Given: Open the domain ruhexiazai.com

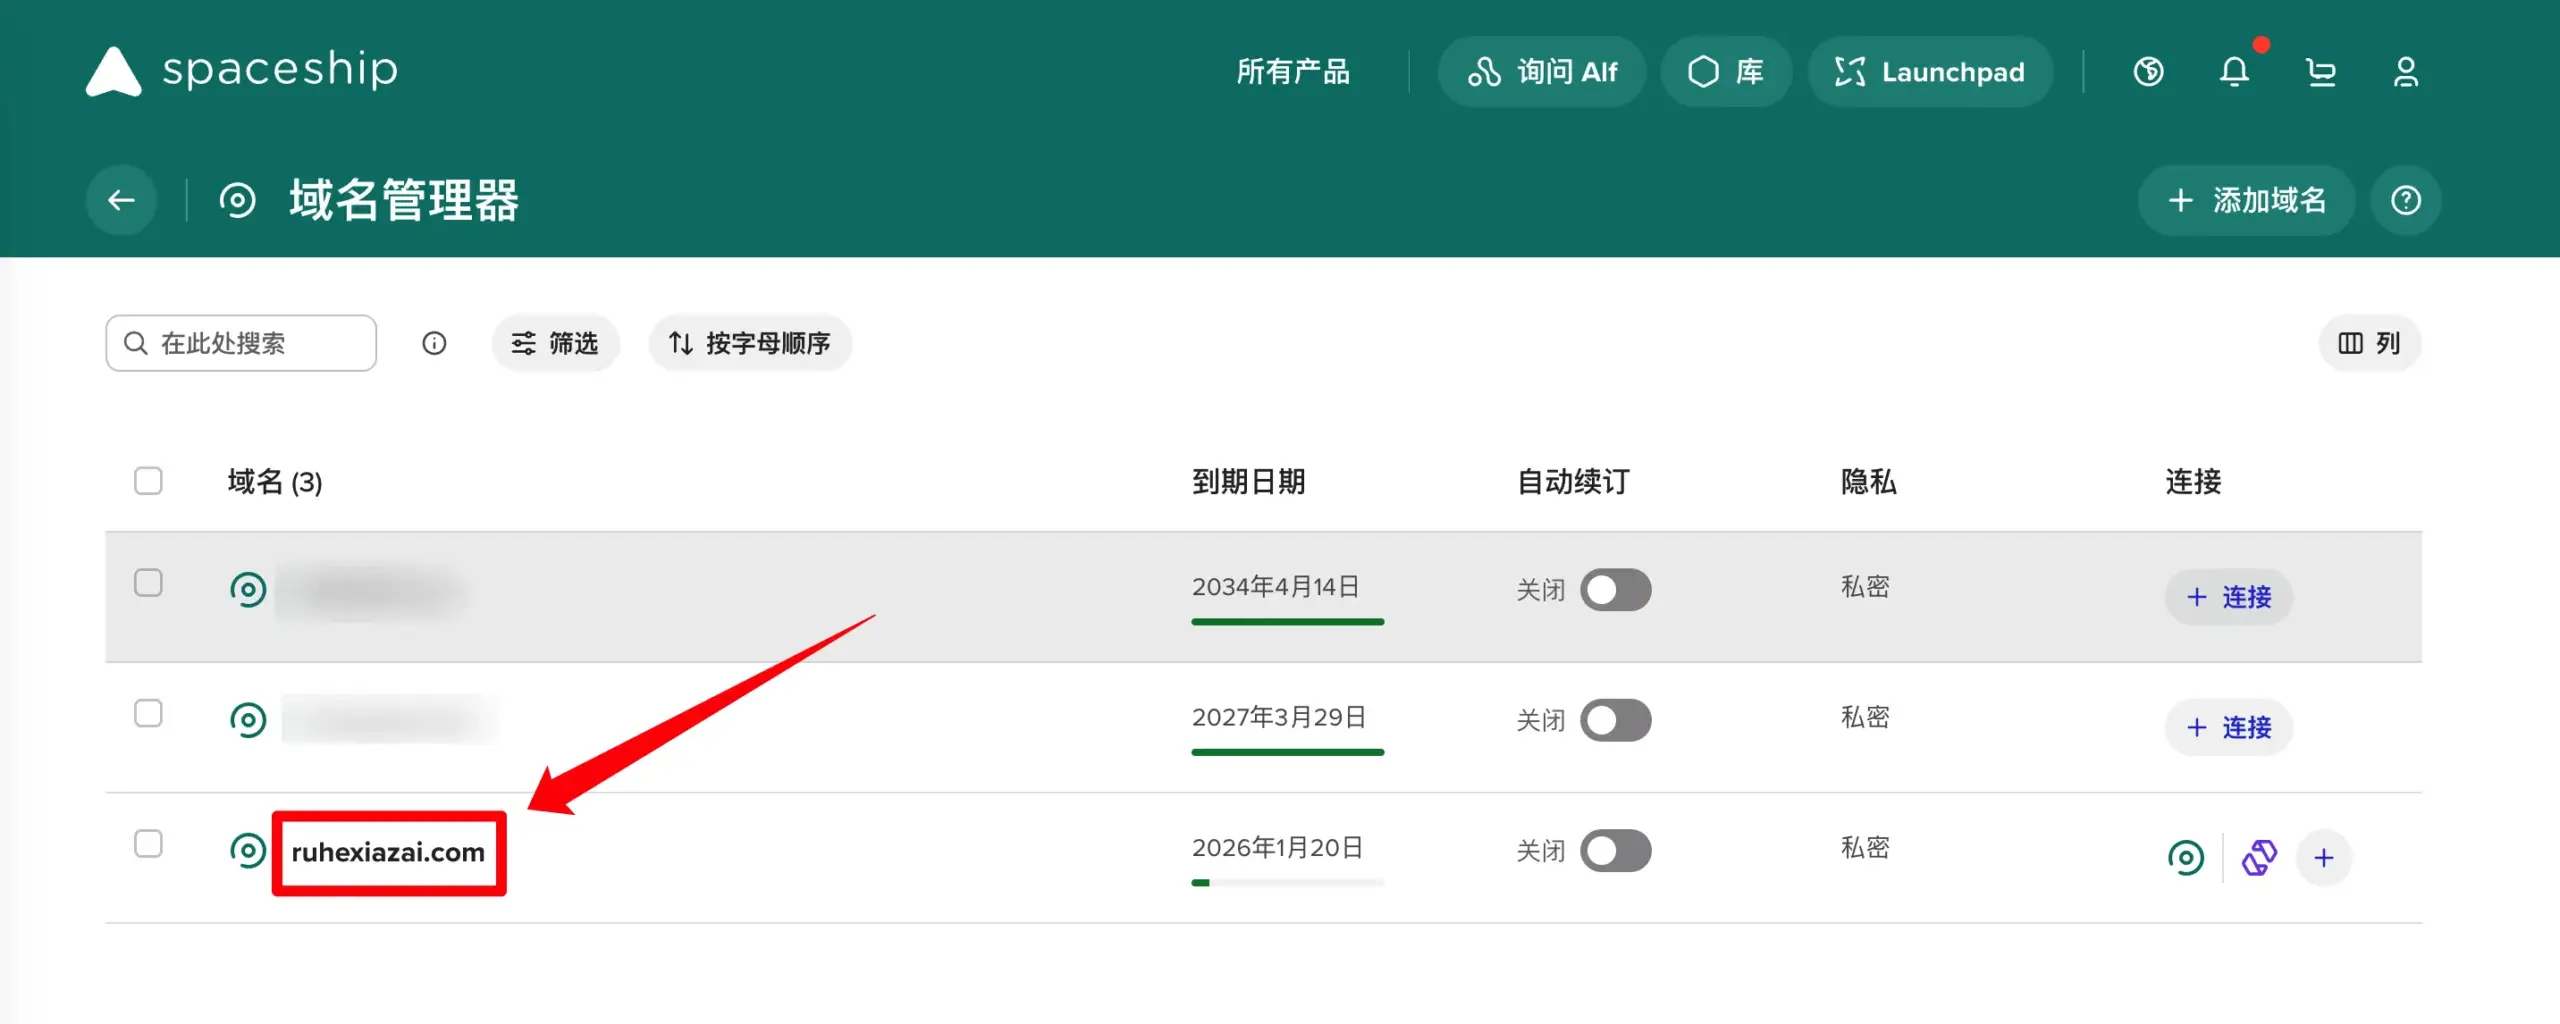Looking at the screenshot, I should point(388,853).
